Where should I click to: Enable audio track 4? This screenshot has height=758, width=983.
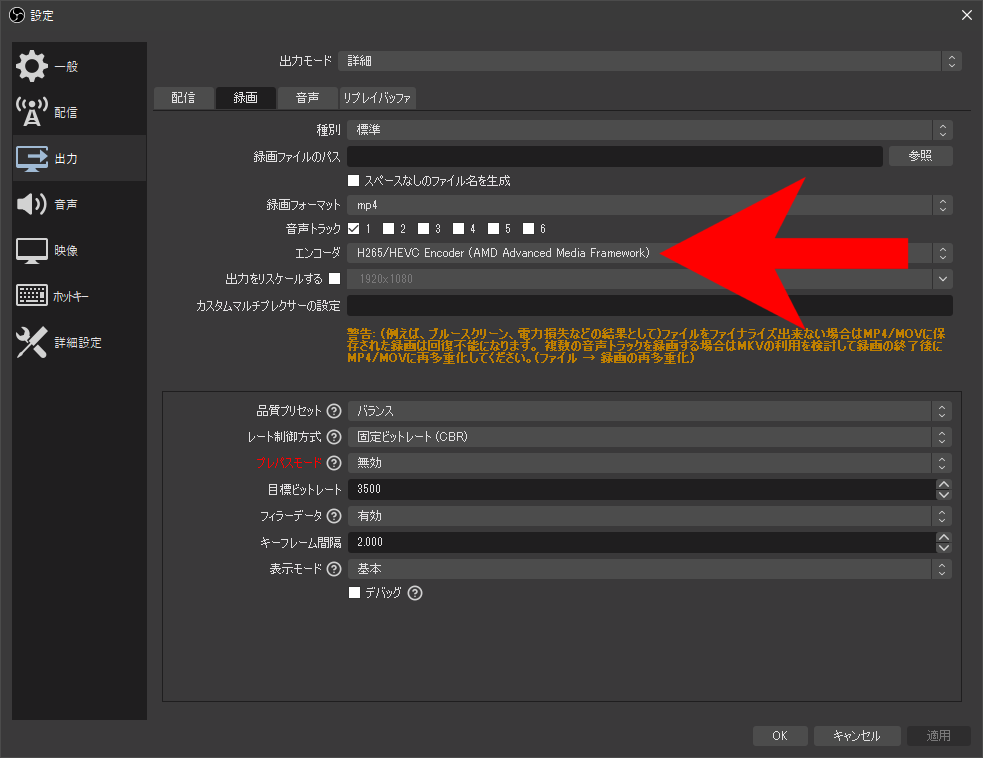click(x=459, y=228)
